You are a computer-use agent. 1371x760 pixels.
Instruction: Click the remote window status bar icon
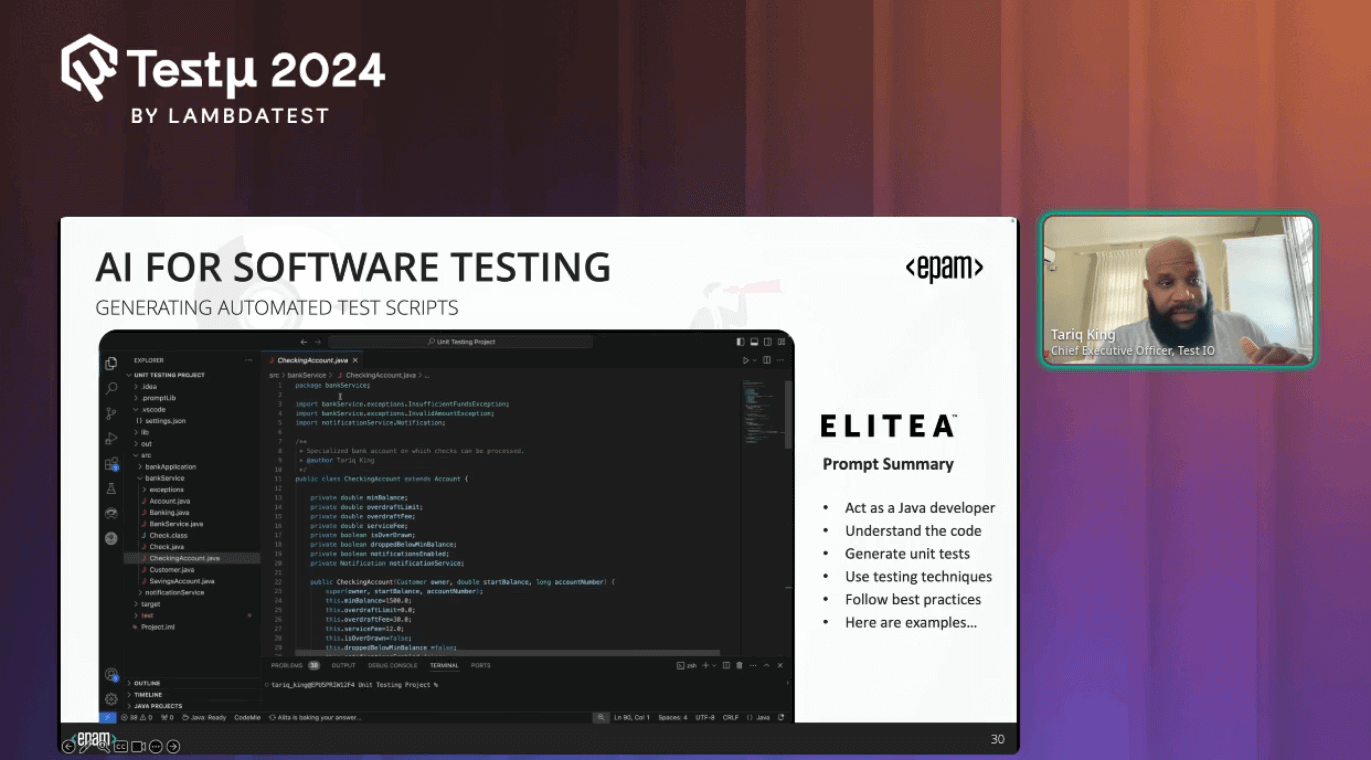coord(108,717)
